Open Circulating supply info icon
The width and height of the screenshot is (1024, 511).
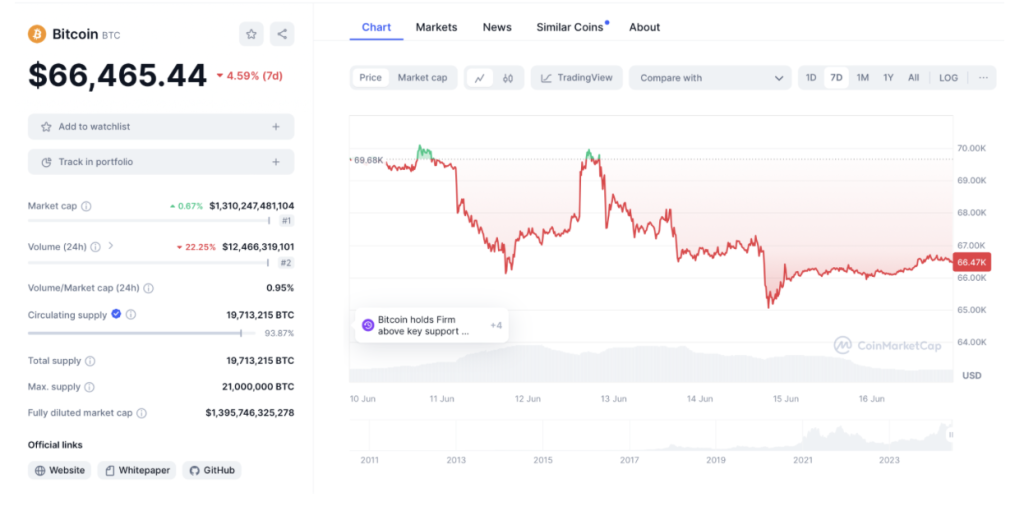pyautogui.click(x=131, y=315)
